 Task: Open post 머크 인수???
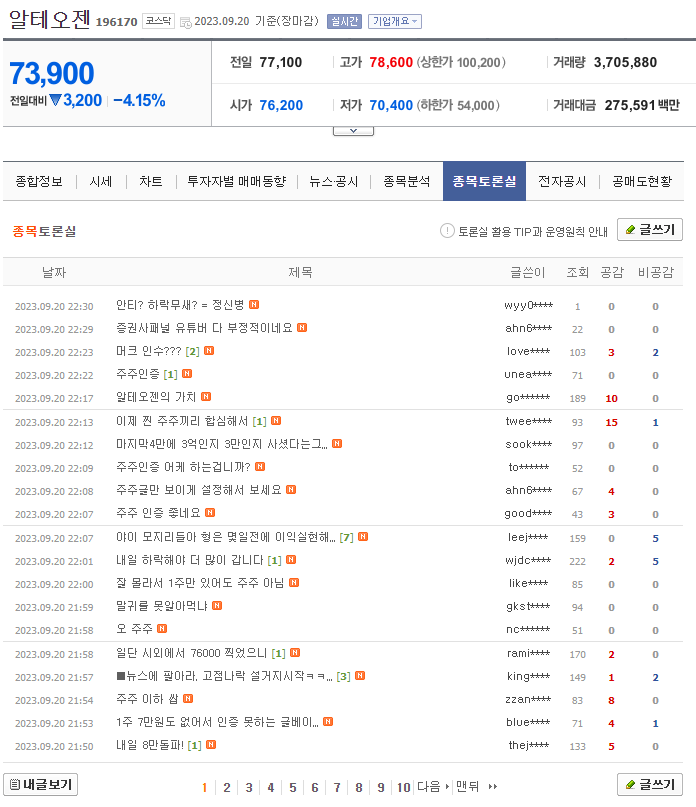click(x=149, y=351)
